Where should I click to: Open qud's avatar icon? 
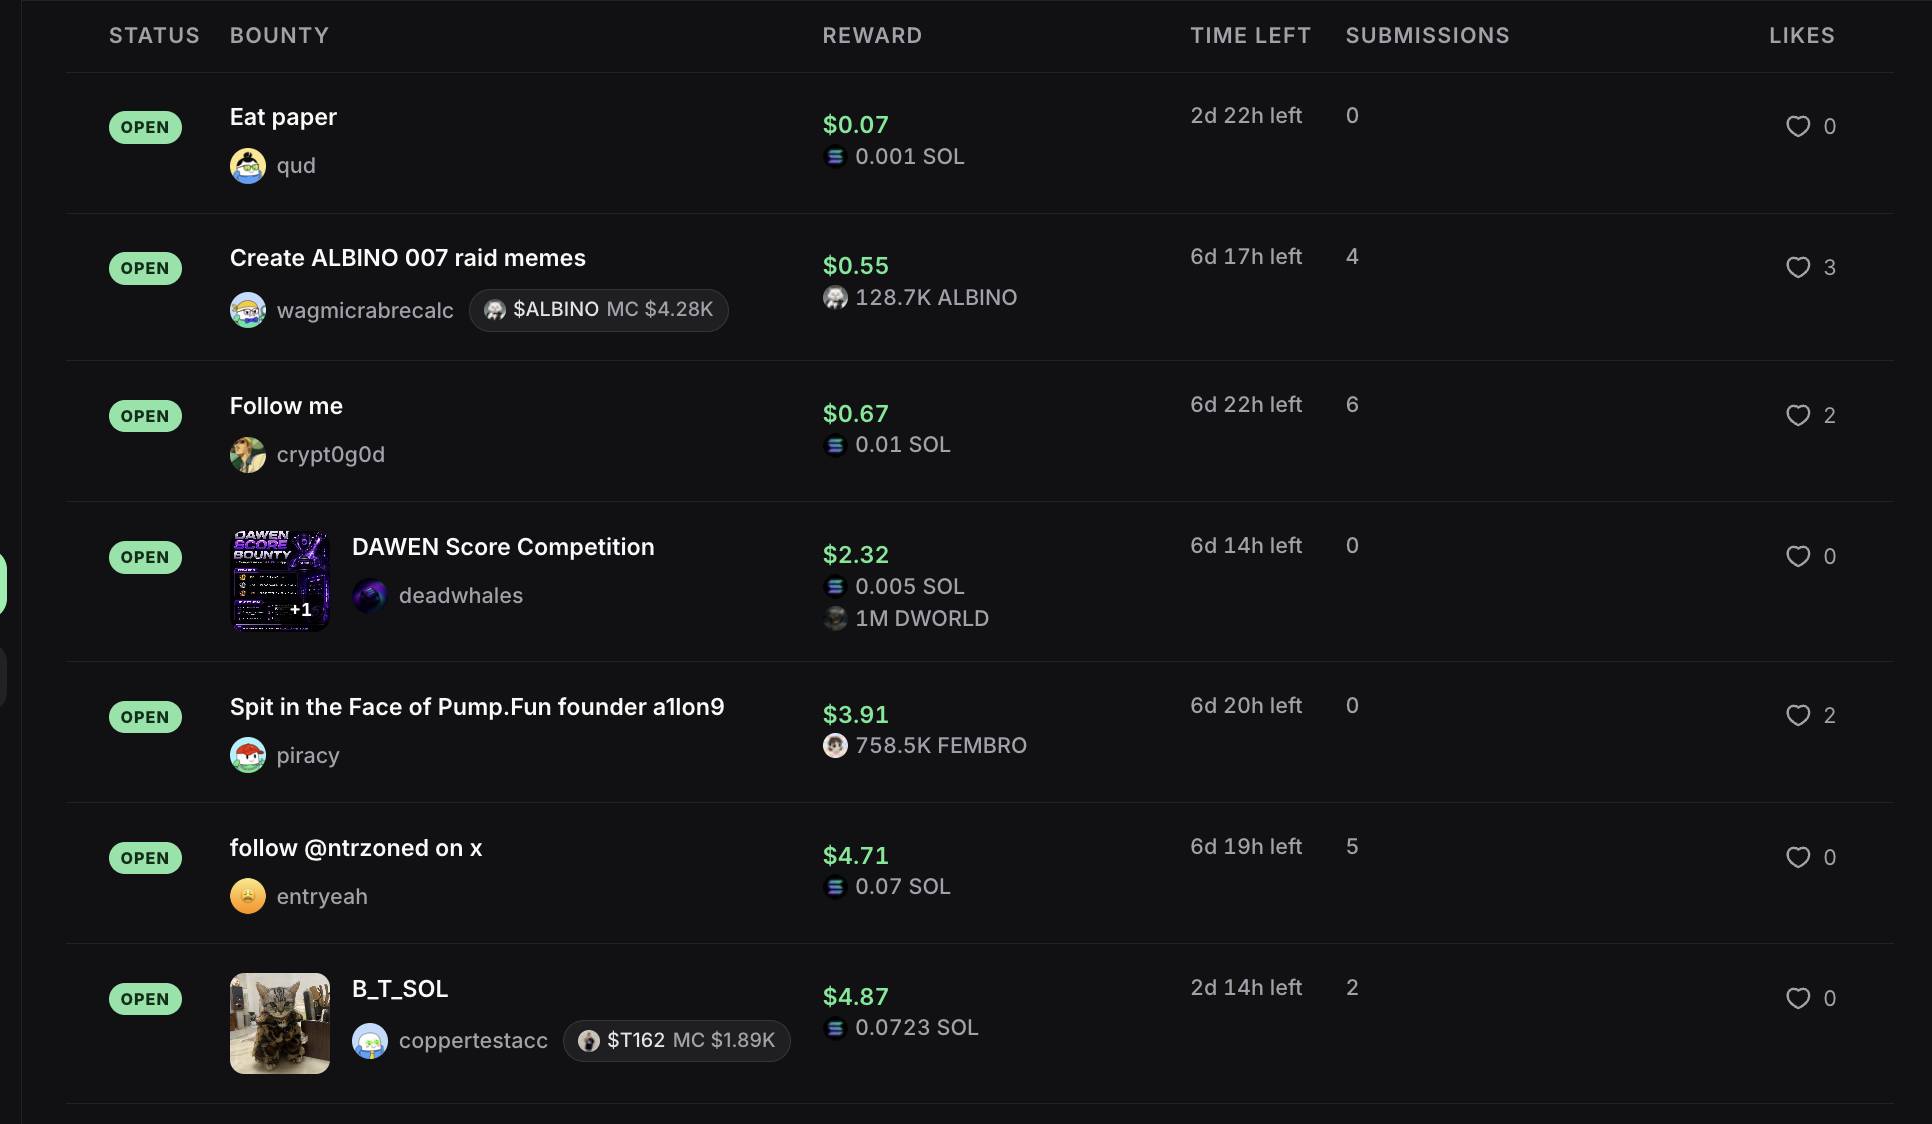point(248,165)
